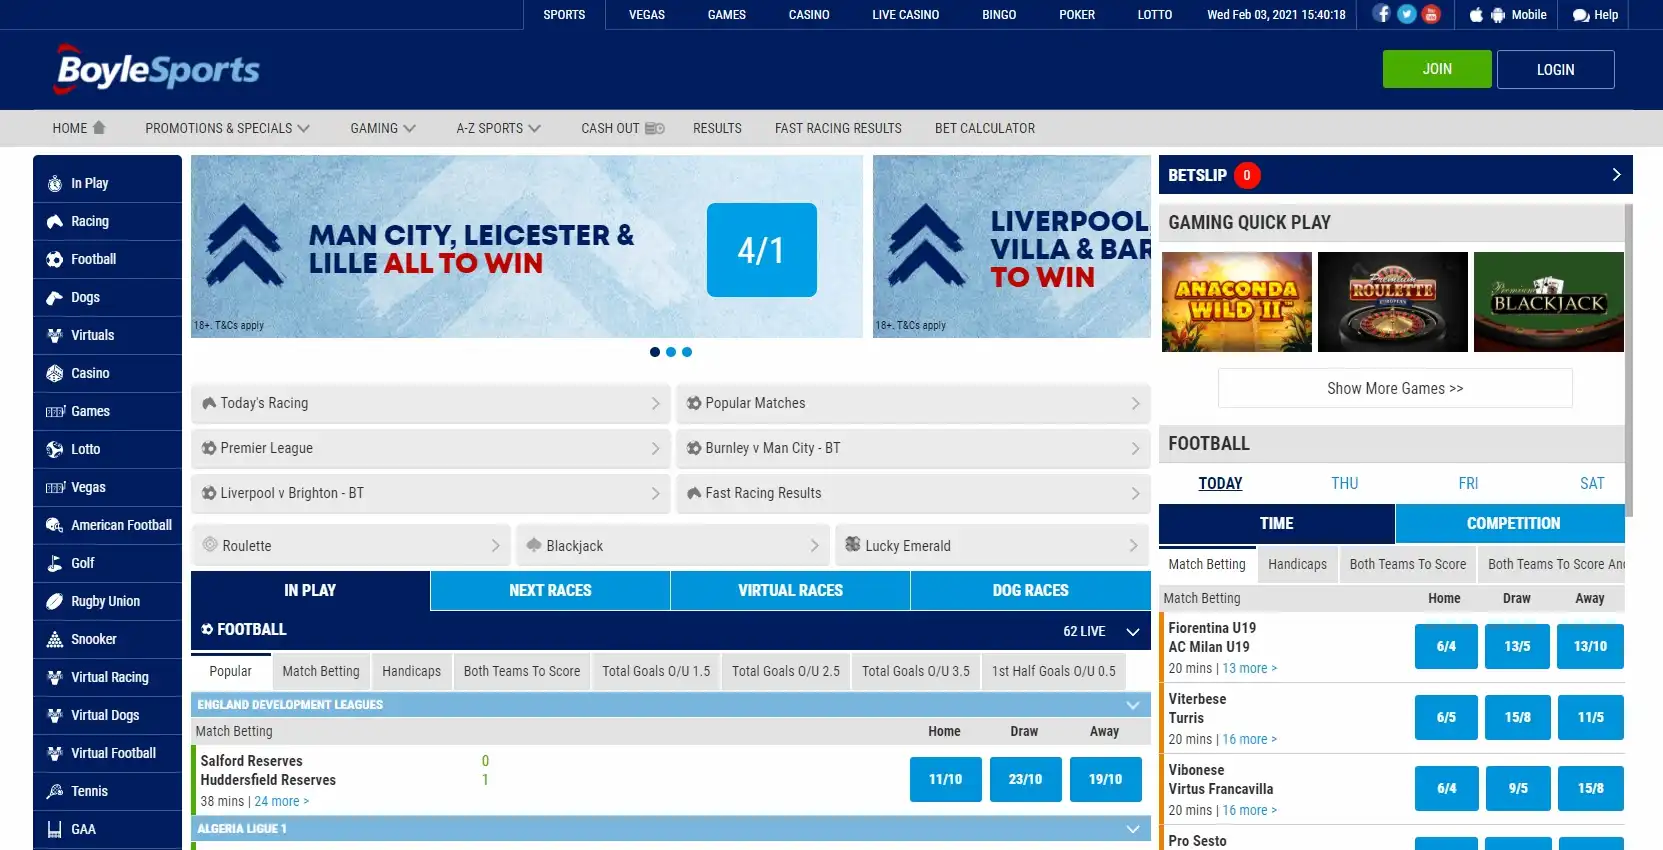The height and width of the screenshot is (850, 1663).
Task: Click the Twitter icon in top bar
Action: (1406, 14)
